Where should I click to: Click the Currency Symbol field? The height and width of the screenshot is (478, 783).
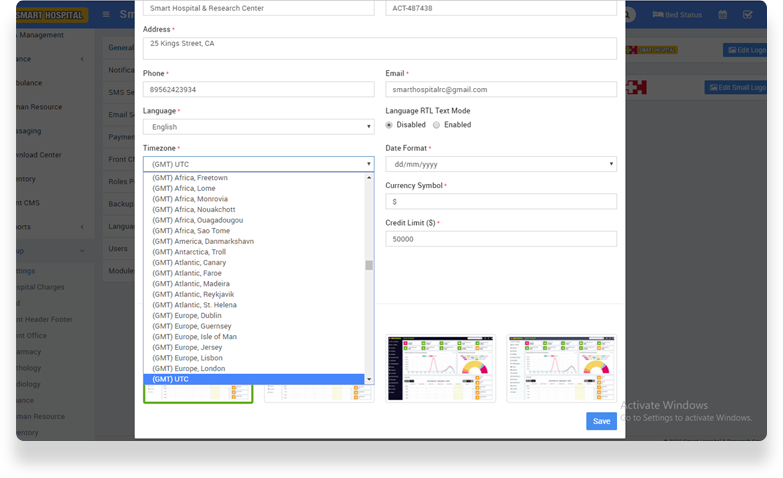(x=500, y=202)
